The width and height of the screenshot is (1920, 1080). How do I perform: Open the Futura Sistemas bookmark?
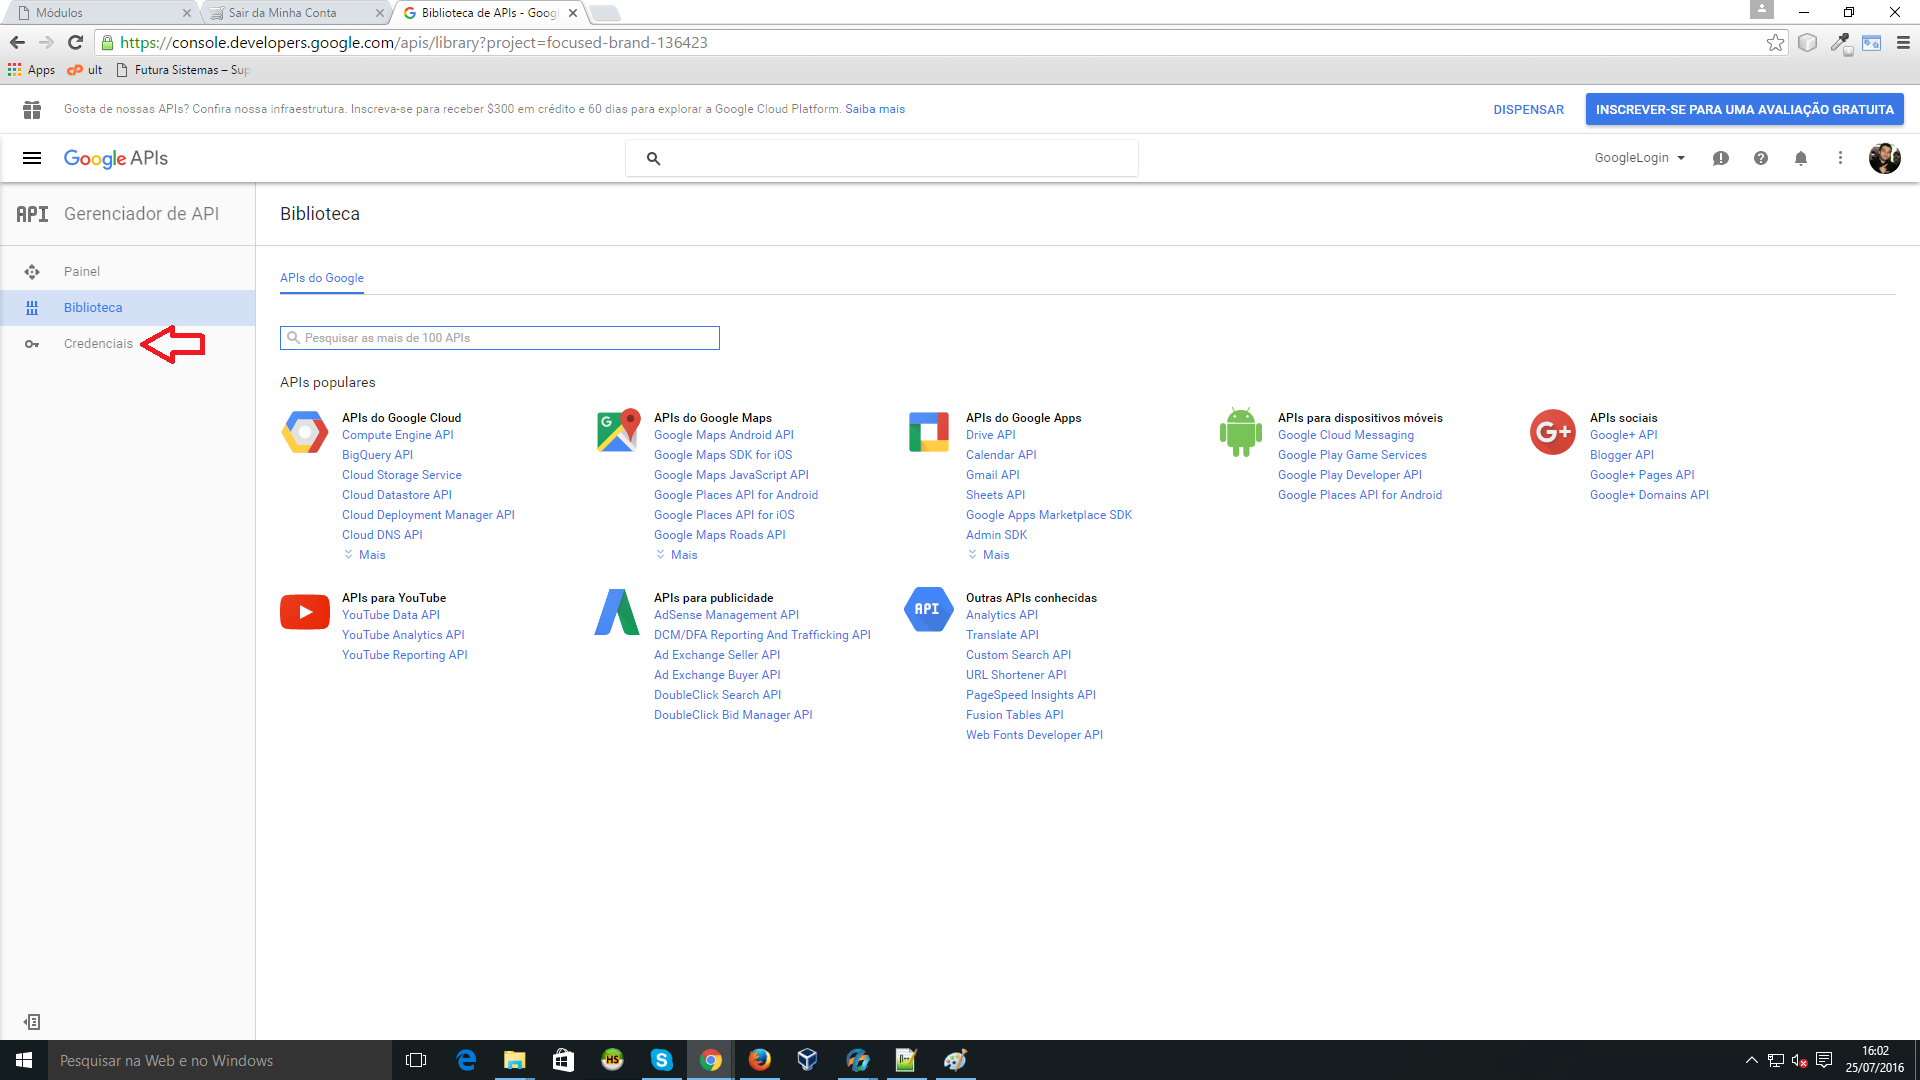183,70
